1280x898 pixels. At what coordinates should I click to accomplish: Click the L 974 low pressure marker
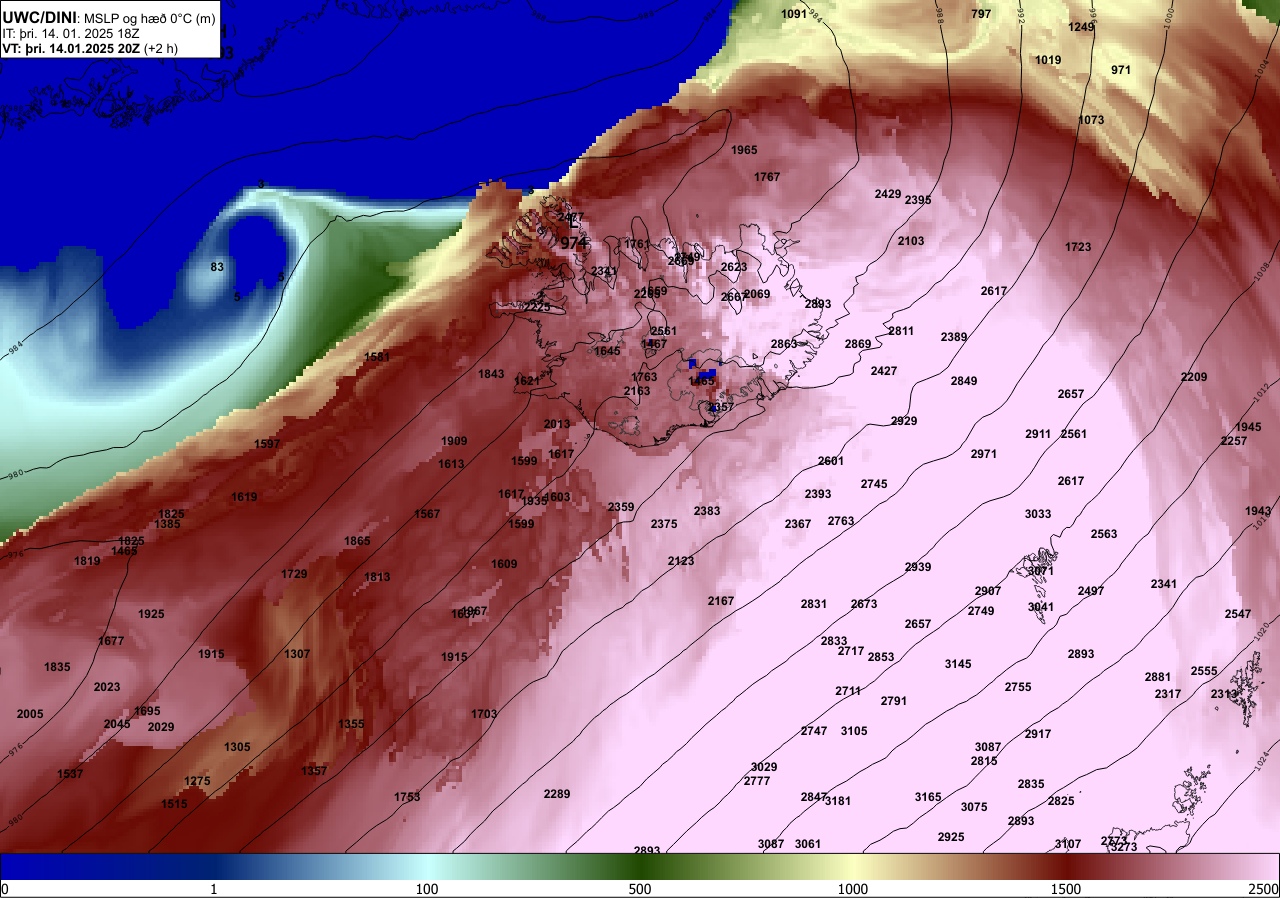(573, 234)
